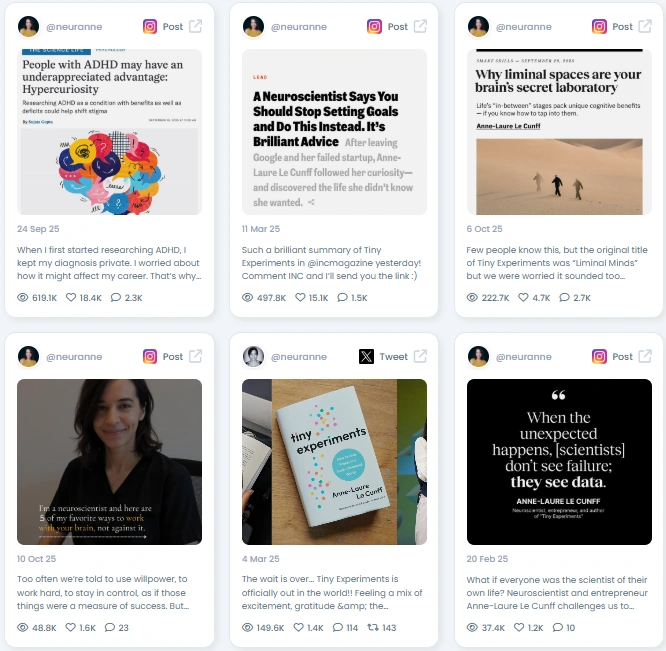Click the views eye icon showing 222.7K
The image size is (666, 651).
(472, 297)
